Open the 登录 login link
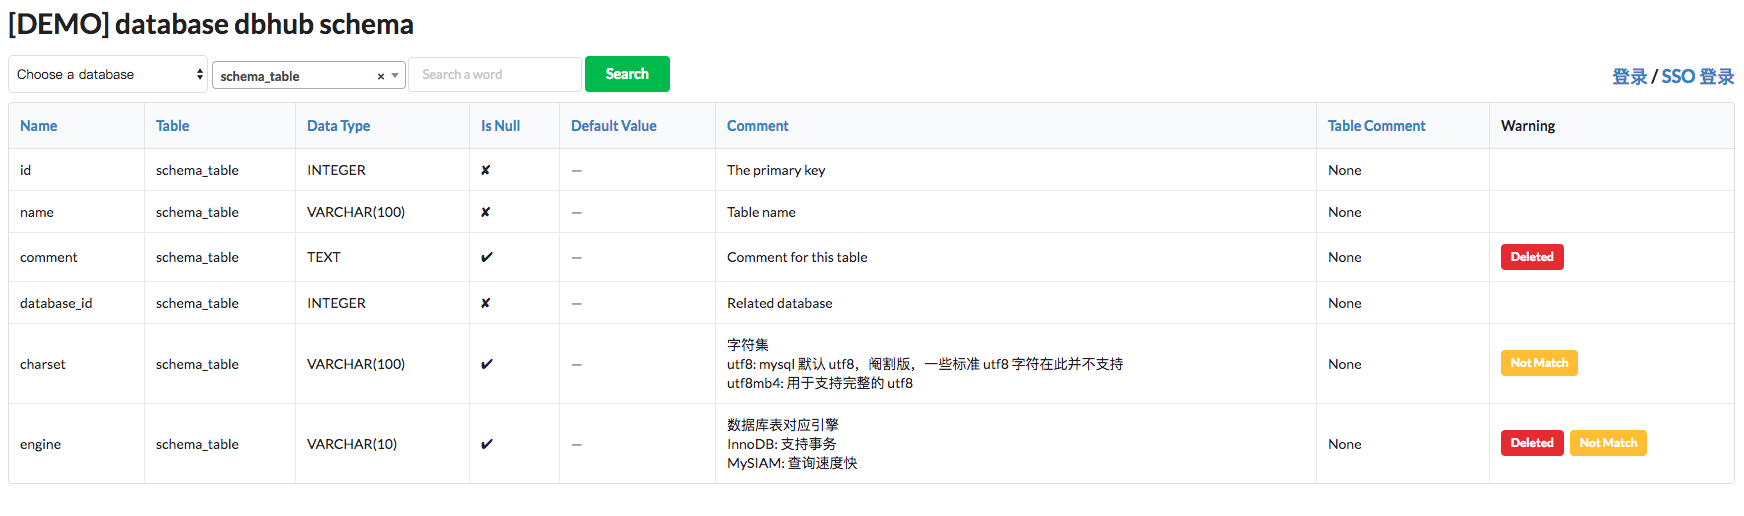This screenshot has width=1744, height=516. click(1629, 77)
